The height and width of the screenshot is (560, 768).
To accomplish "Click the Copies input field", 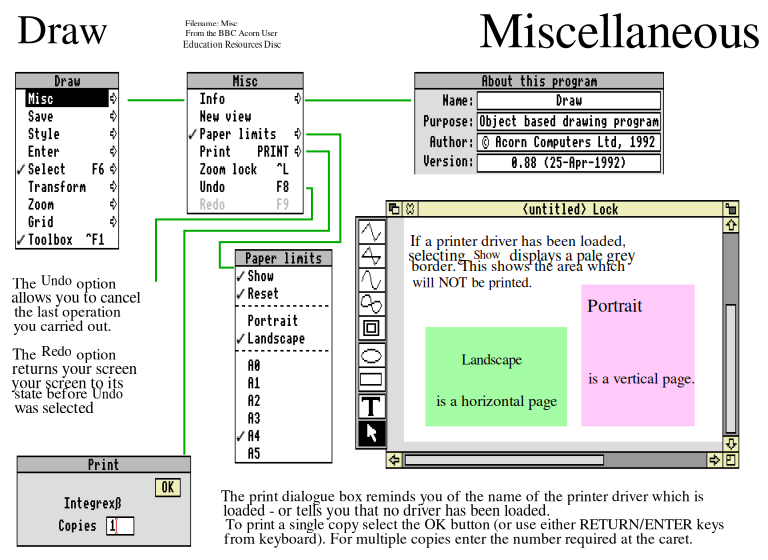I will point(120,526).
